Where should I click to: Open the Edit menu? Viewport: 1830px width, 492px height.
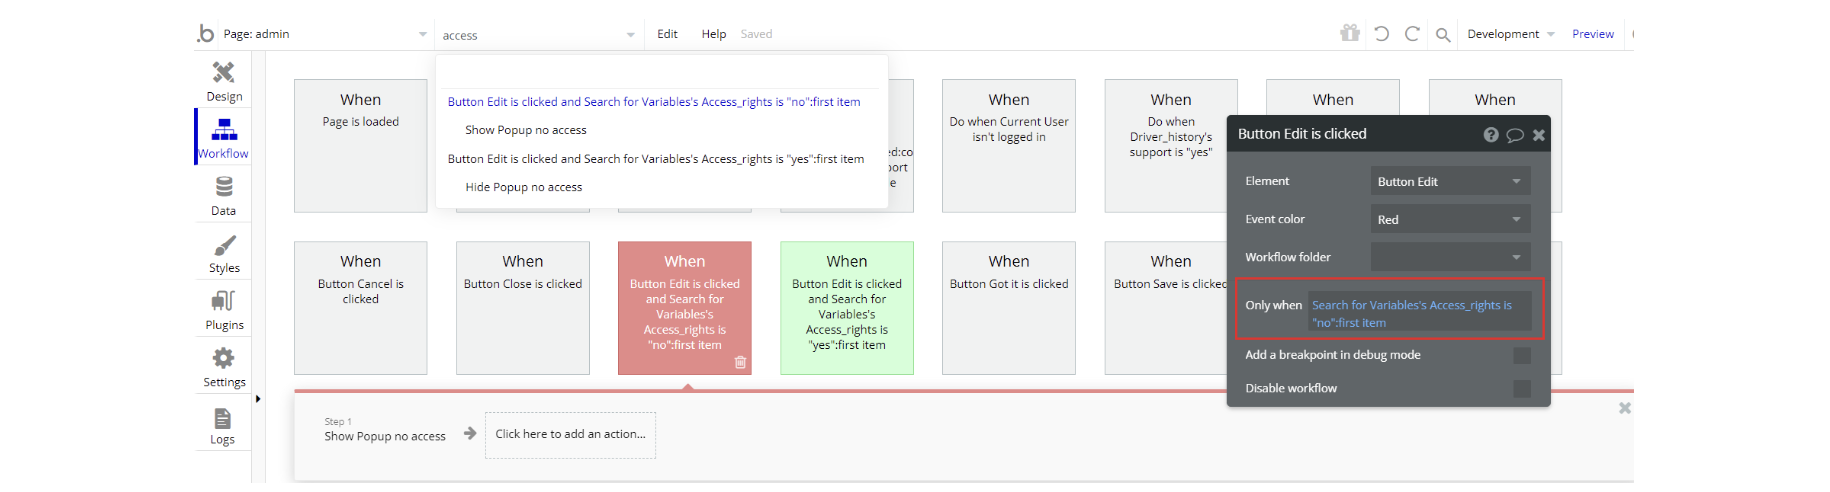pyautogui.click(x=667, y=34)
